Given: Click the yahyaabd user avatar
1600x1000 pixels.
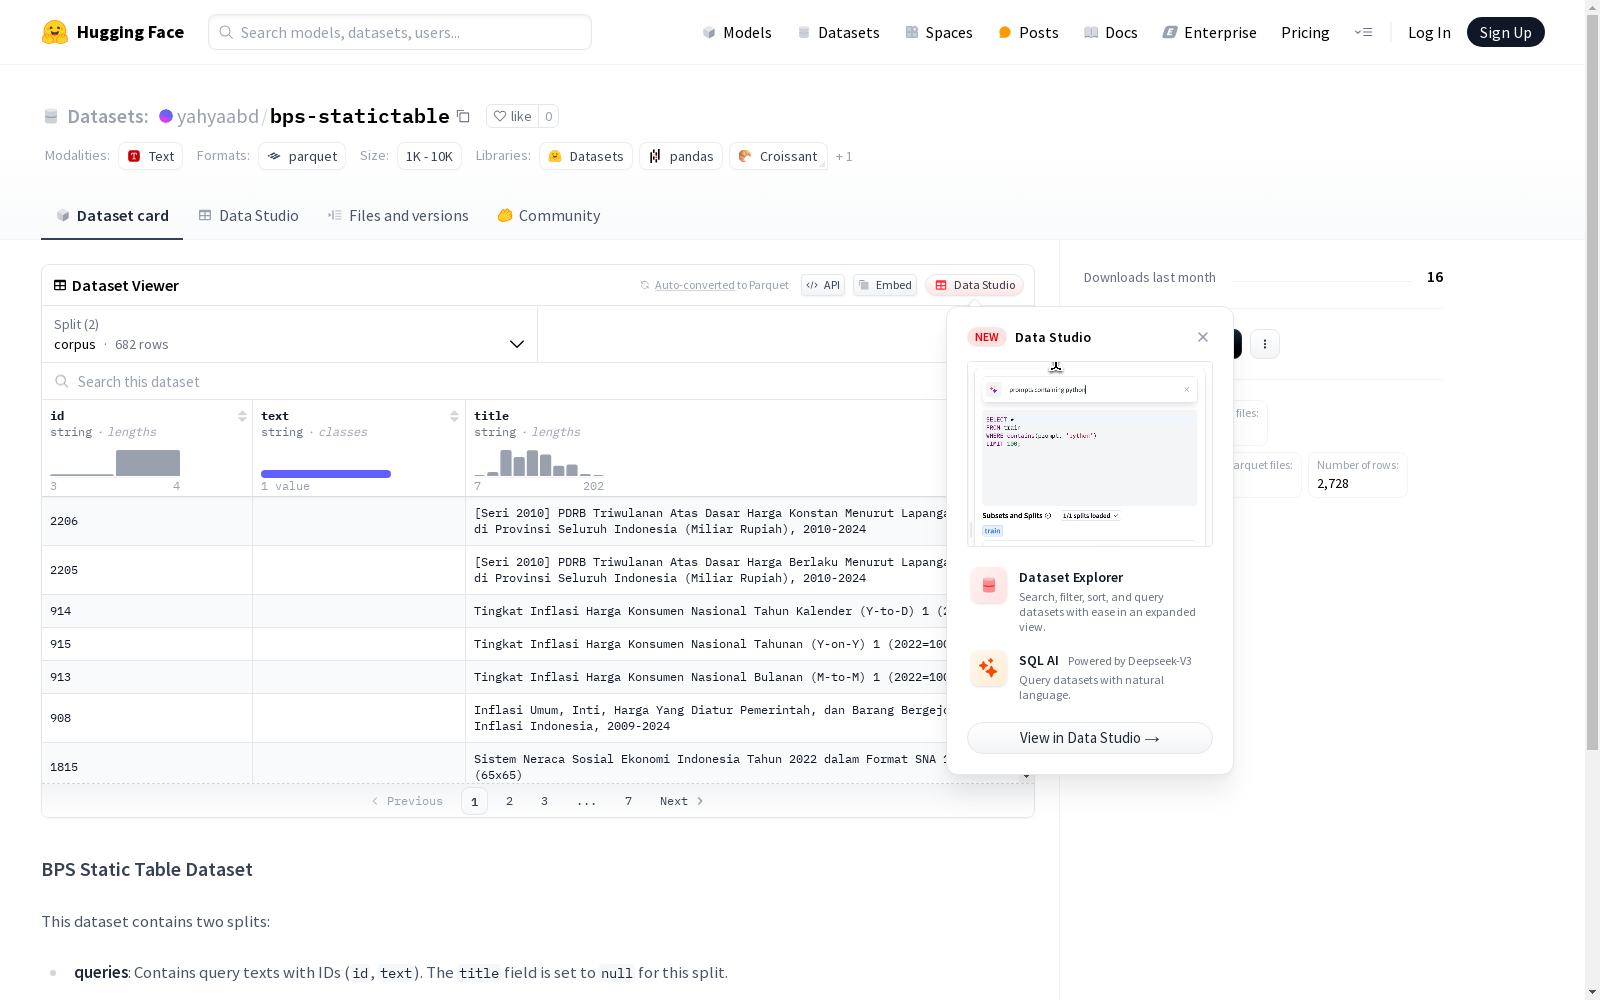Looking at the screenshot, I should pos(166,116).
